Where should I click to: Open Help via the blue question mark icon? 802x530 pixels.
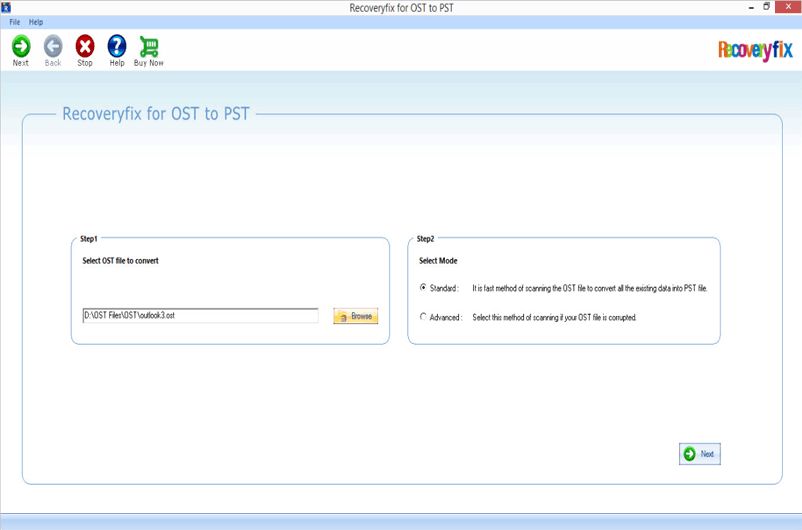[117, 47]
